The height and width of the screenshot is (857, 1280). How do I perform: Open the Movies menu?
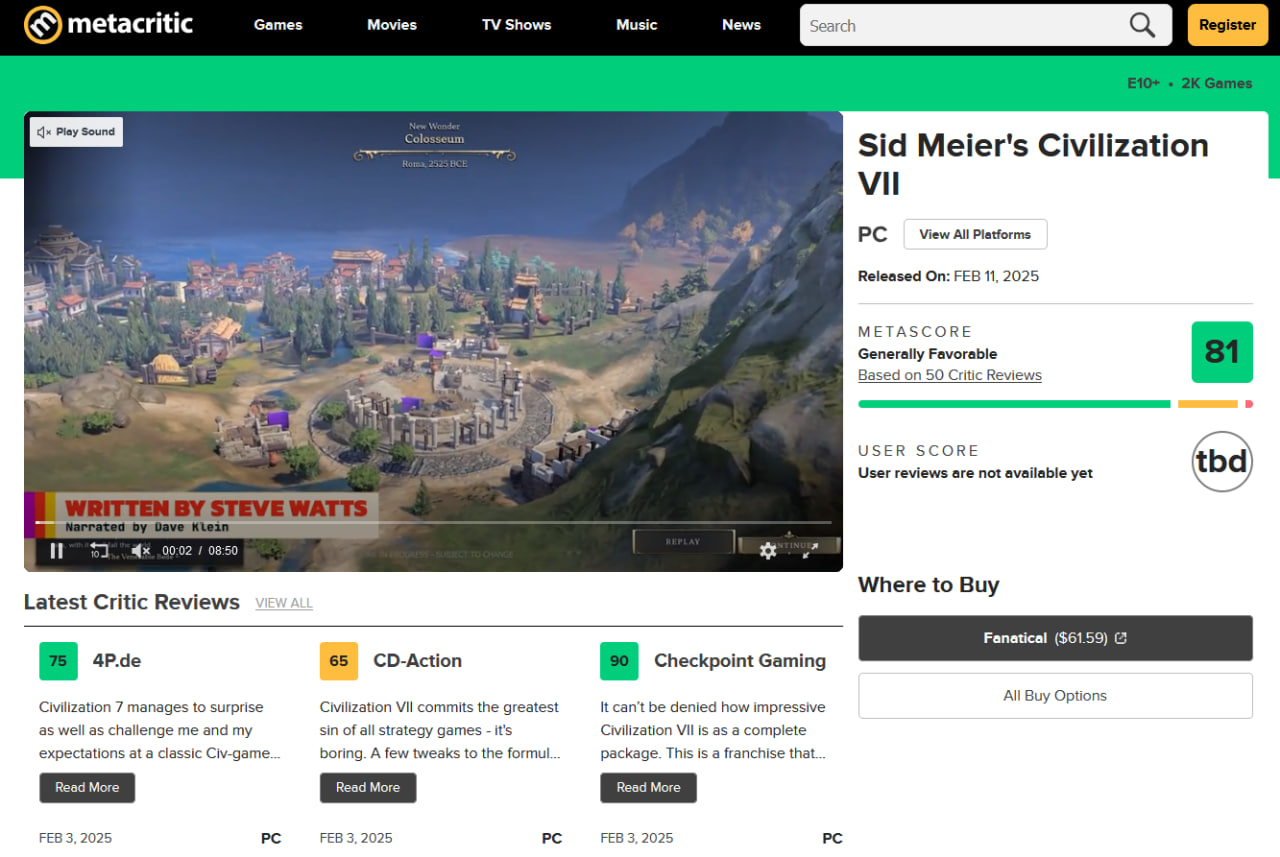click(x=392, y=25)
